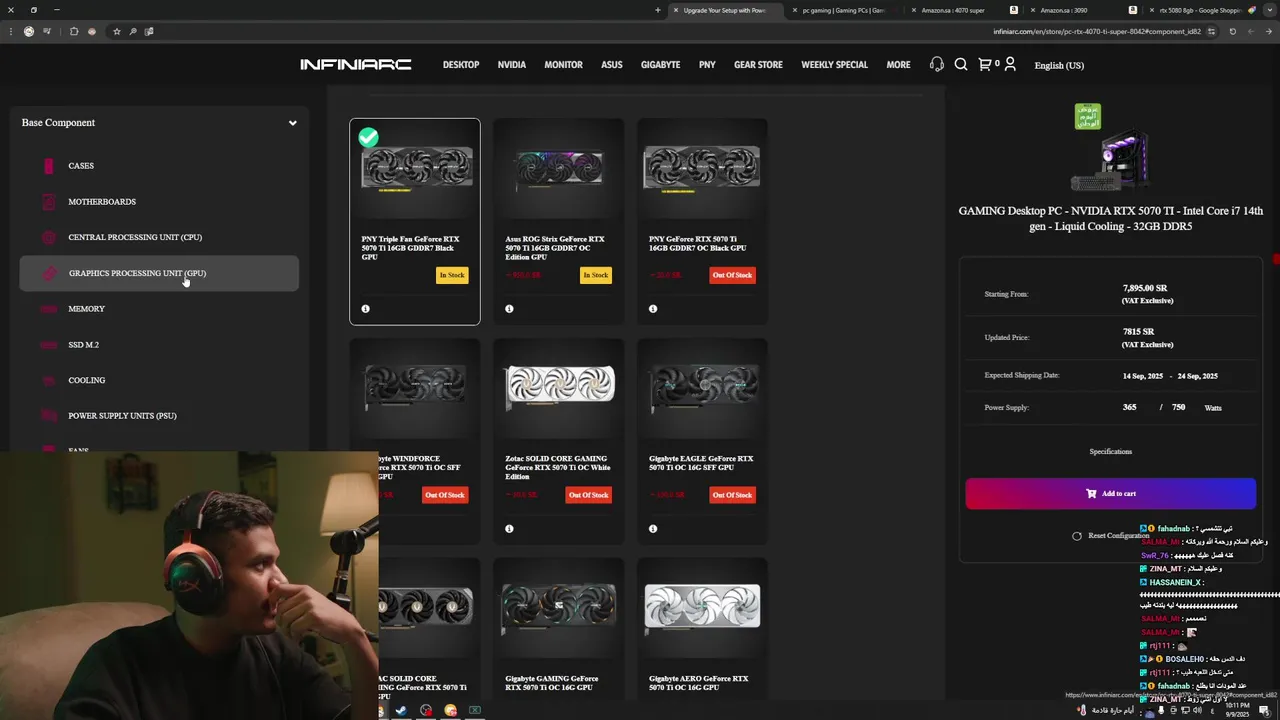This screenshot has width=1280, height=720.
Task: Switch to 'rtx 5080 8gb - Google Shopping' tab
Action: coord(1200,10)
